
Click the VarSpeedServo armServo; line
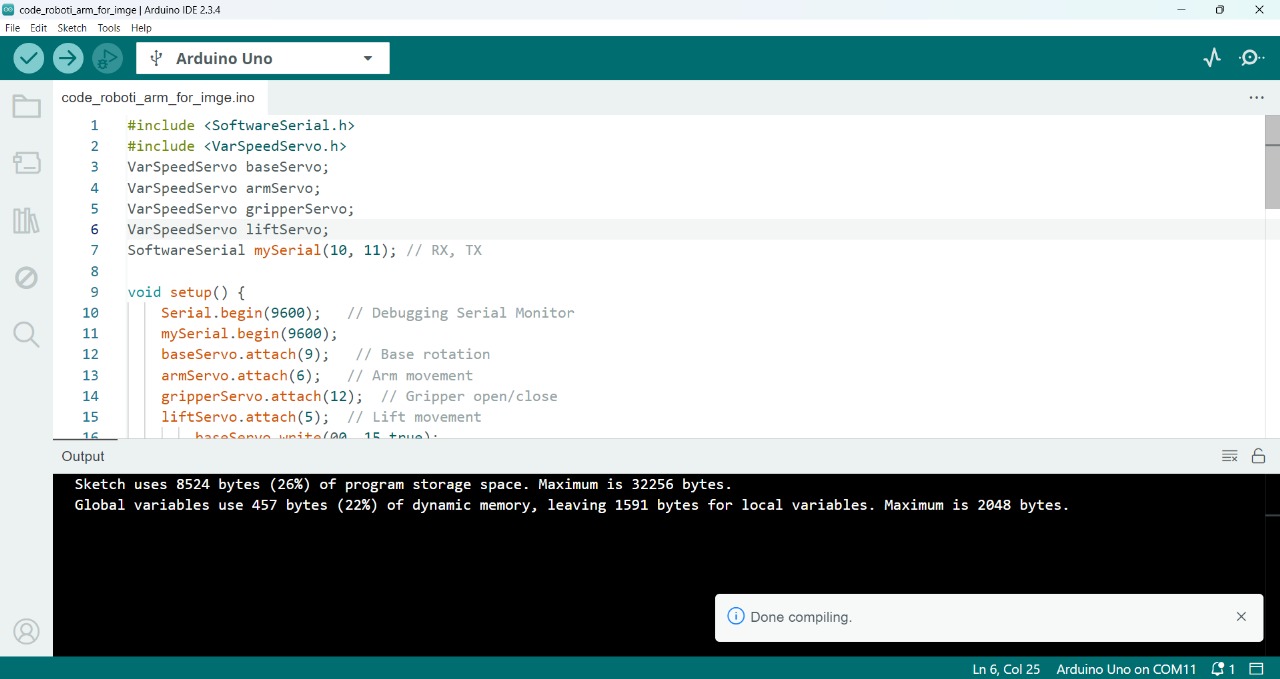(224, 188)
